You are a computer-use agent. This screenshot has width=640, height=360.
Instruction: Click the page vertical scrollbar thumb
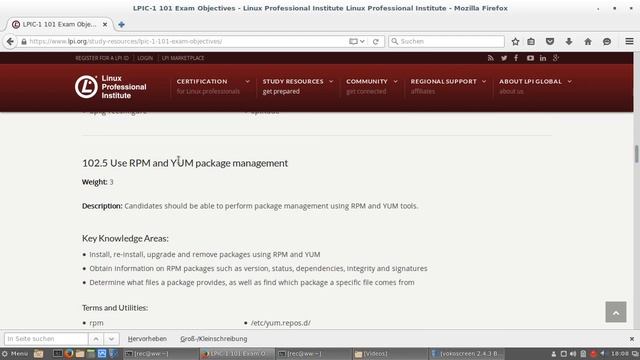coord(636,154)
